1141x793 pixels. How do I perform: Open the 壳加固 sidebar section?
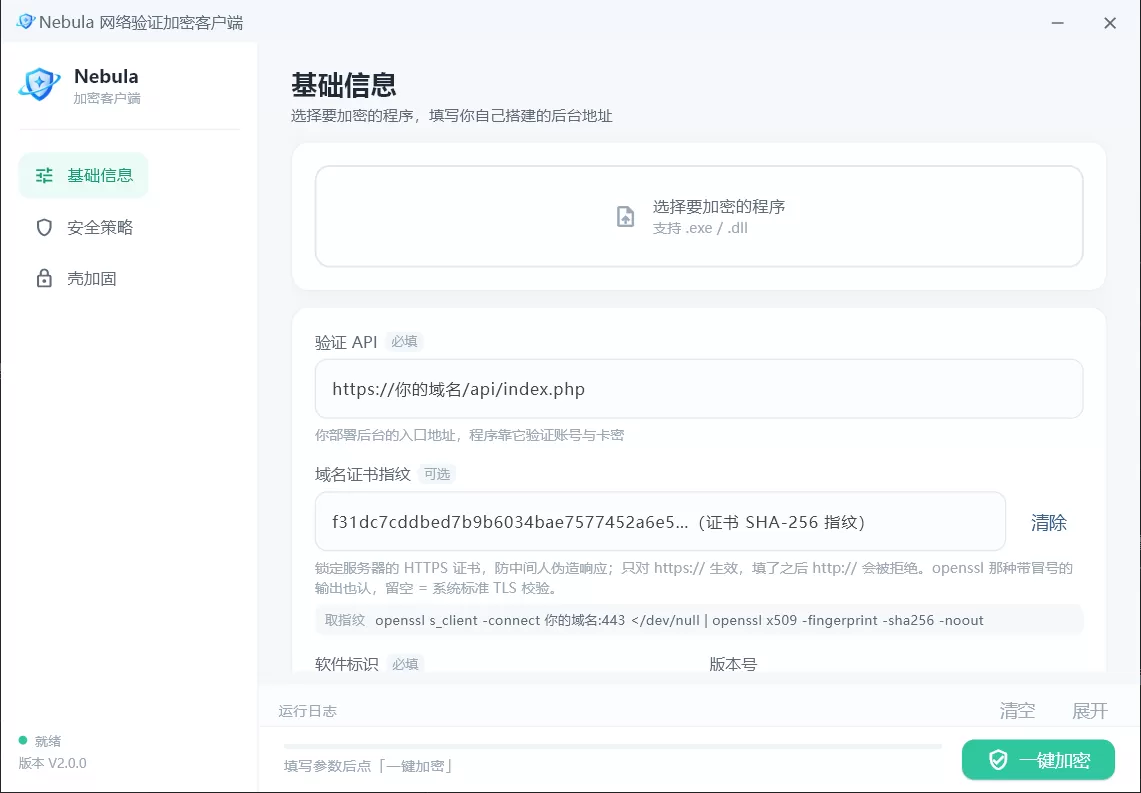point(76,279)
